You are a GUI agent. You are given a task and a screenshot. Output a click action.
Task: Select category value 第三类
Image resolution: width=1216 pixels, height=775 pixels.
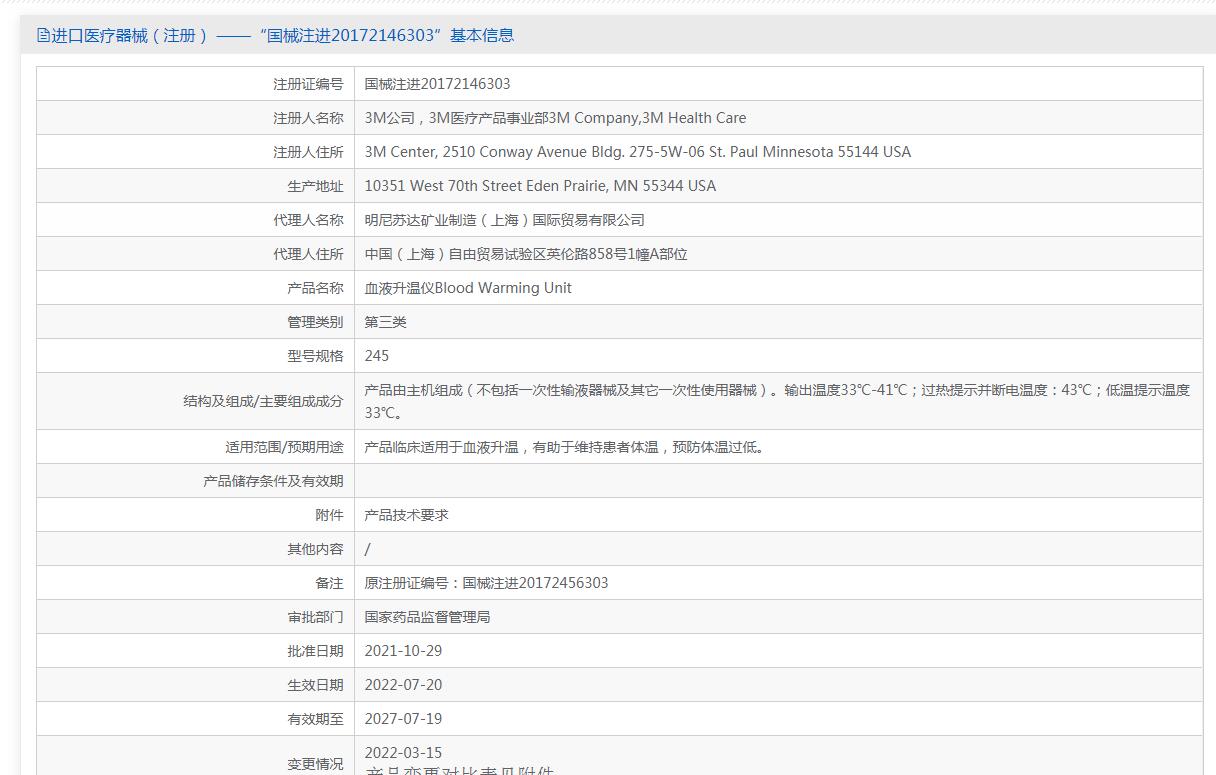[x=385, y=322]
